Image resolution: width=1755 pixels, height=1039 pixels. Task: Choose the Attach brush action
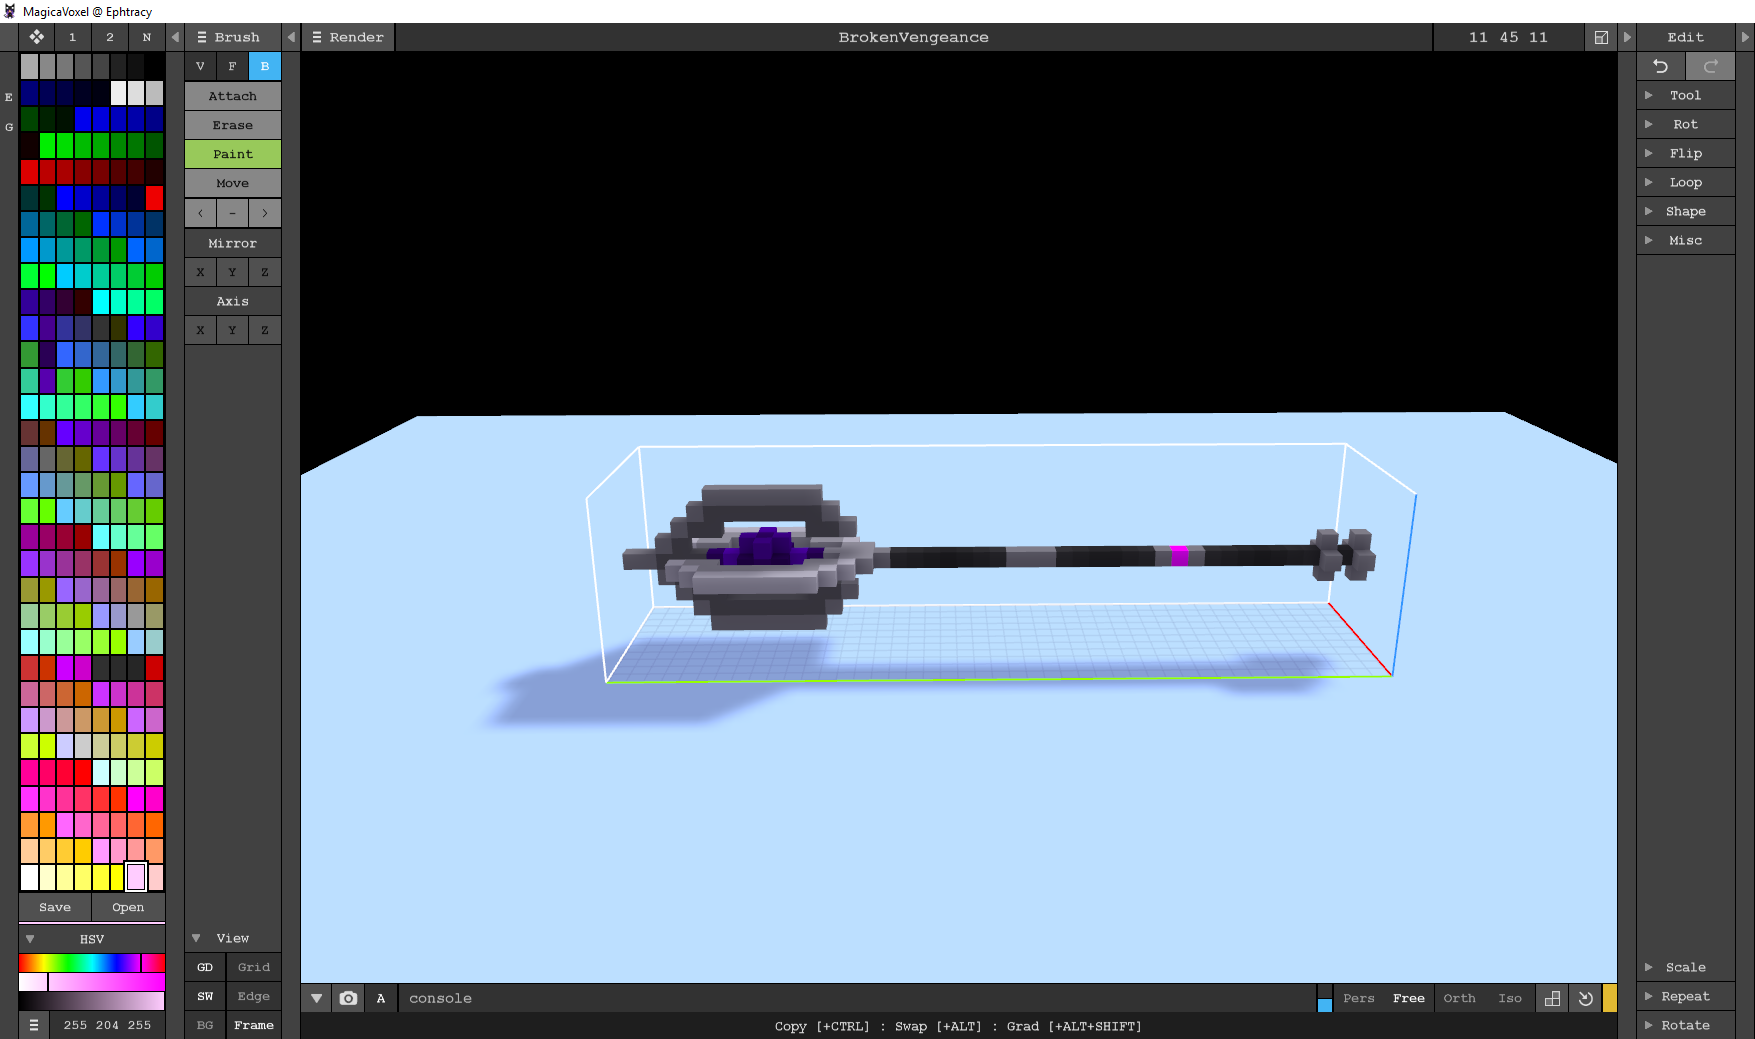232,96
